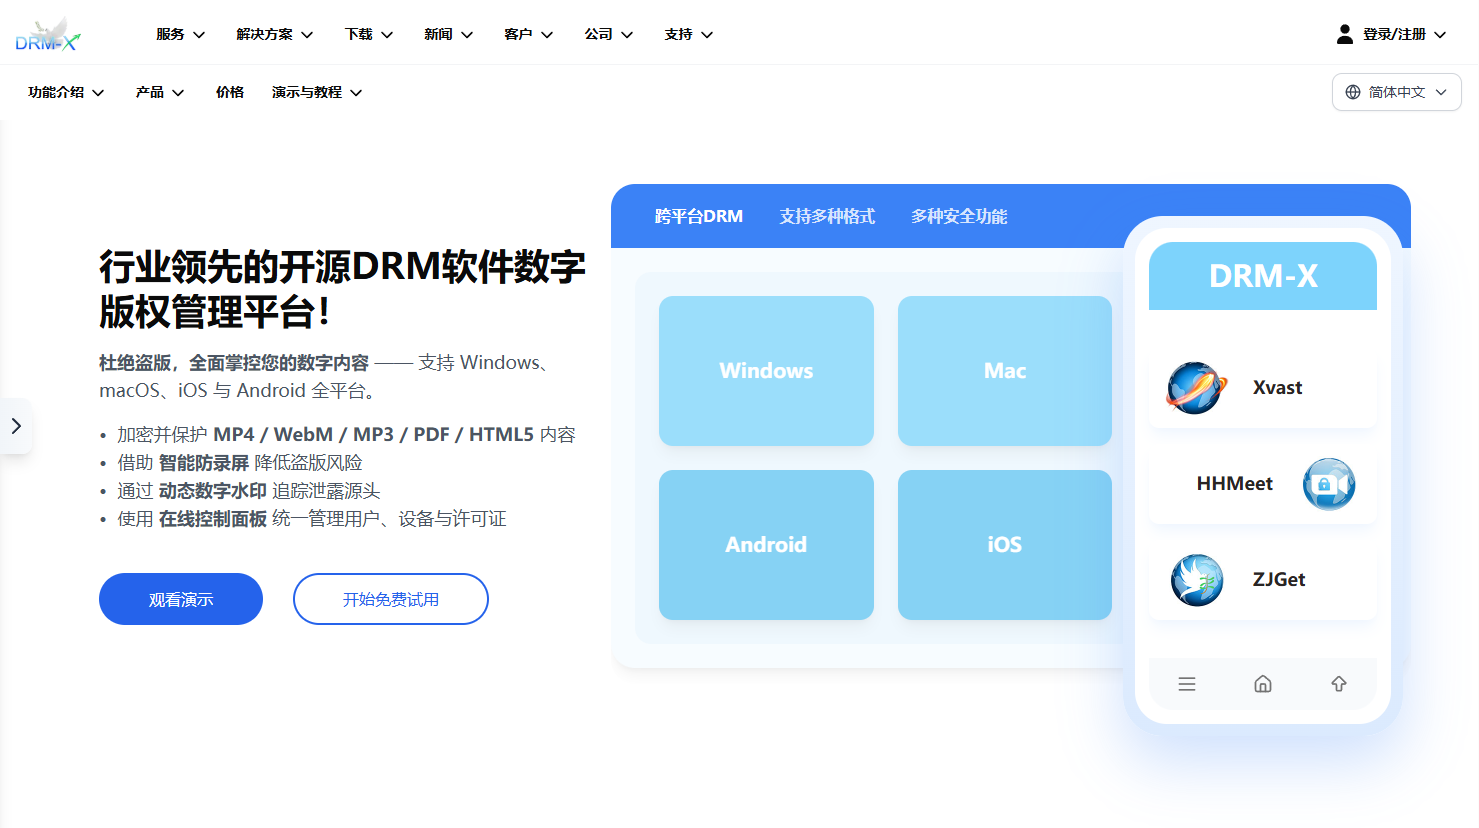Open the 价格 page
Image resolution: width=1479 pixels, height=828 pixels.
pos(230,92)
